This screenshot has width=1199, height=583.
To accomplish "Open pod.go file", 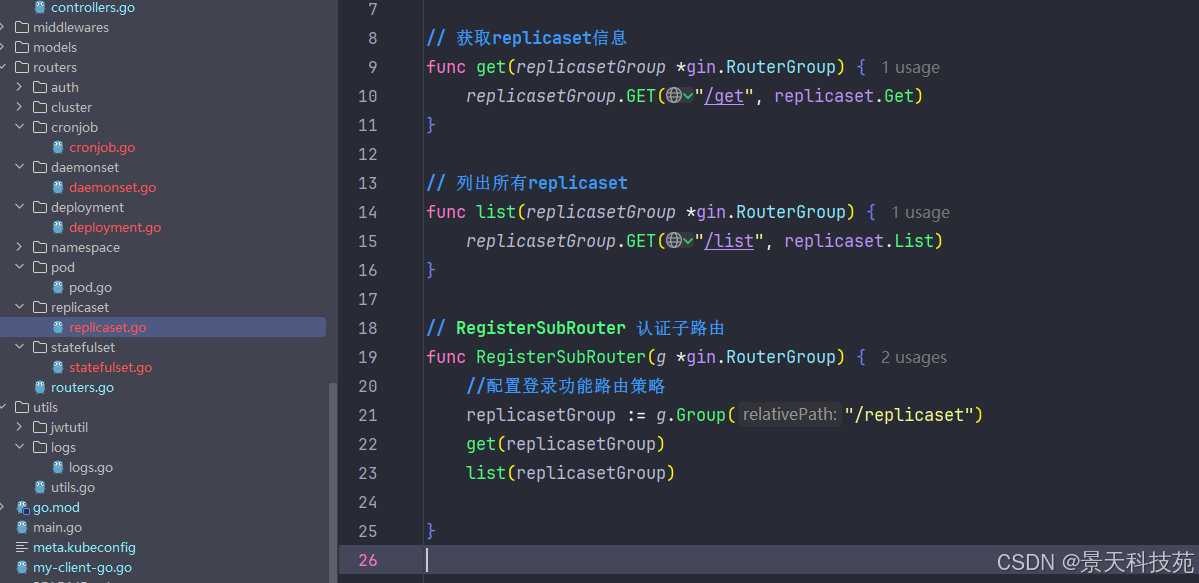I will click(90, 288).
